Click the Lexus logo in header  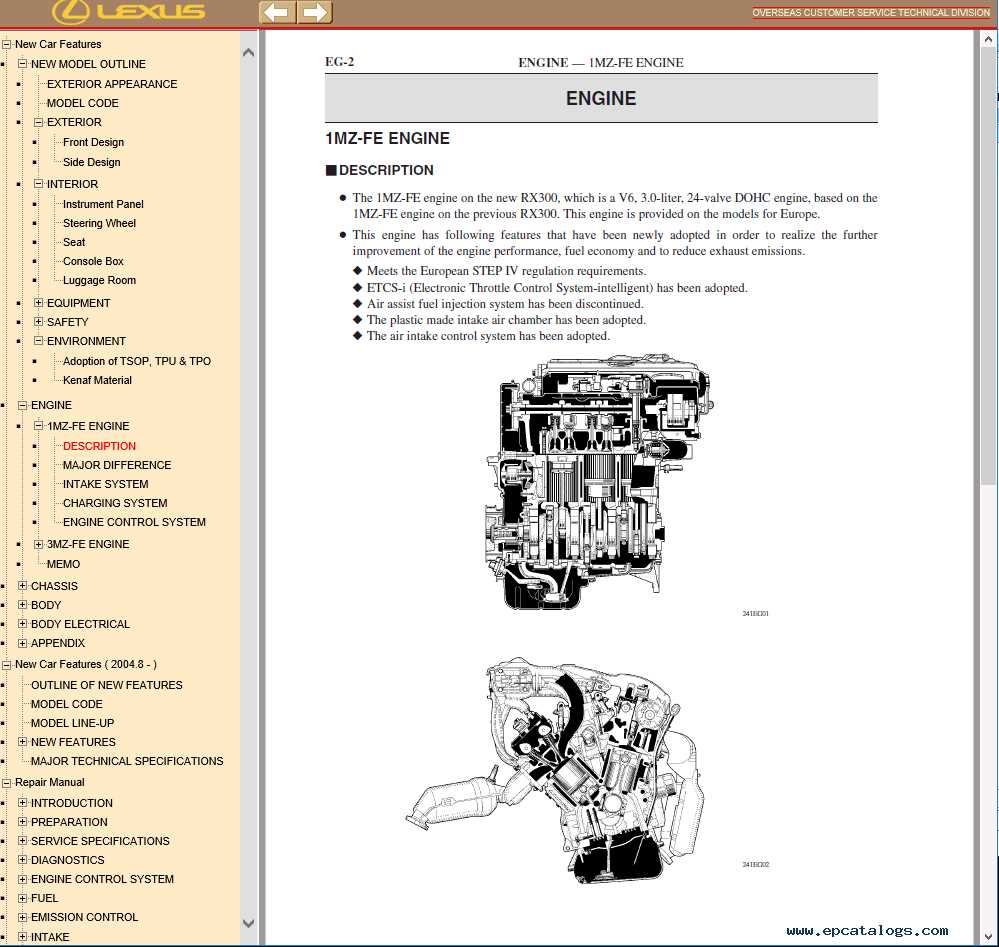coord(129,11)
